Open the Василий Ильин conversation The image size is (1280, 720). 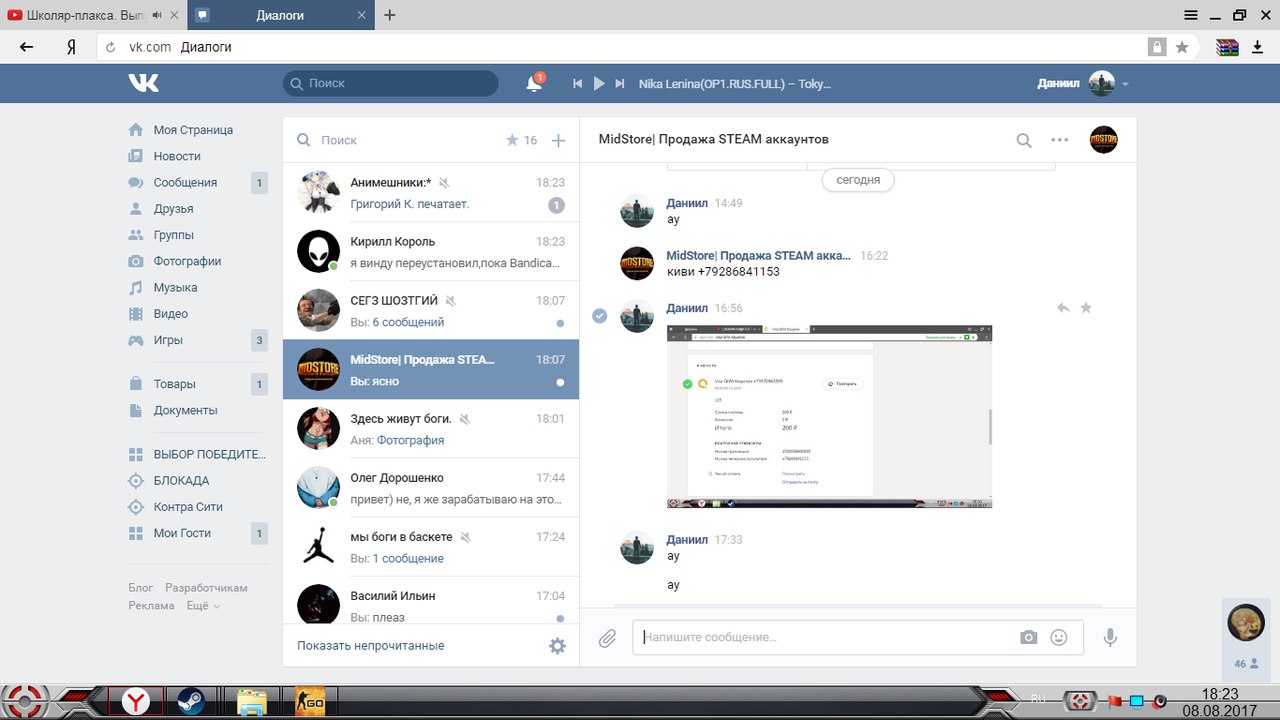431,601
